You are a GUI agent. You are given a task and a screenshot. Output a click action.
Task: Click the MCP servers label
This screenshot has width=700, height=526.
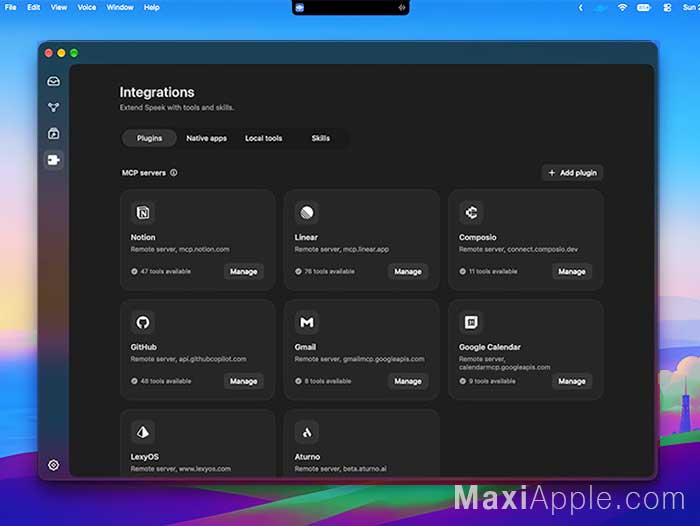tap(144, 173)
